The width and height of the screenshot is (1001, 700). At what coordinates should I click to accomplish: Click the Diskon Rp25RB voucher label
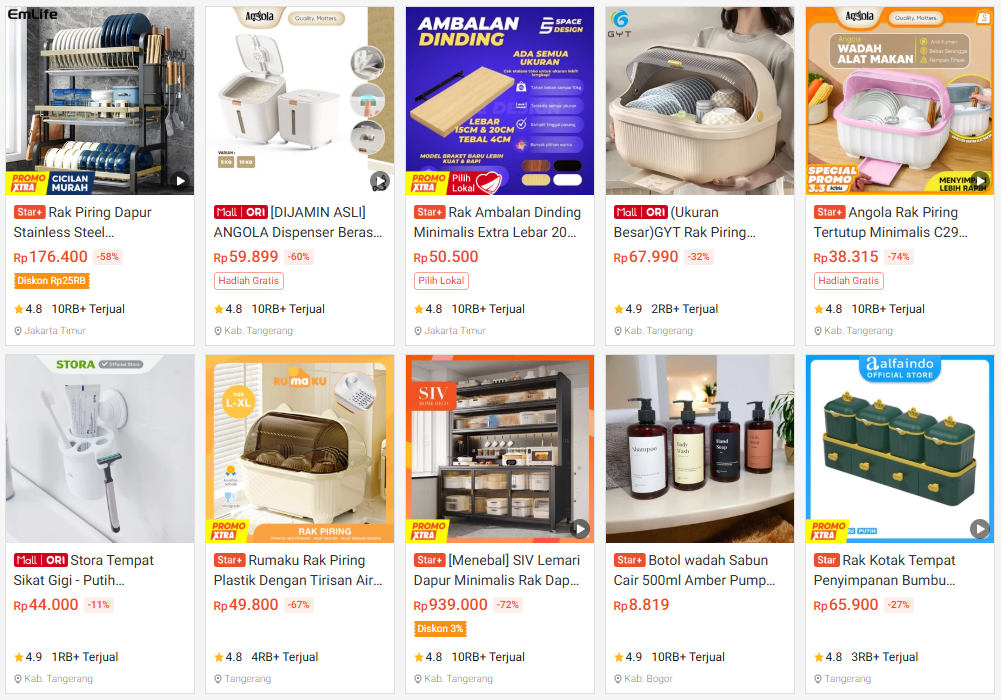click(52, 281)
